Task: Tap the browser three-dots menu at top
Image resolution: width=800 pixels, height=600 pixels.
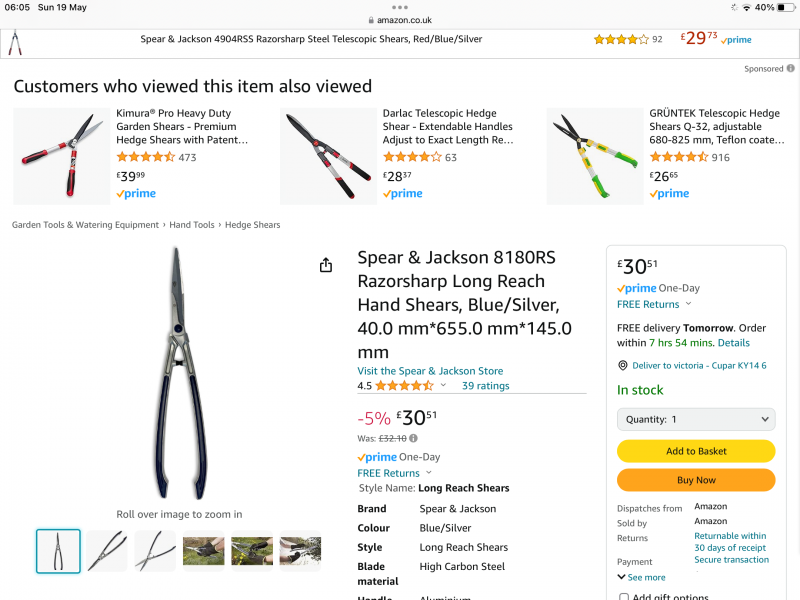Action: [400, 7]
